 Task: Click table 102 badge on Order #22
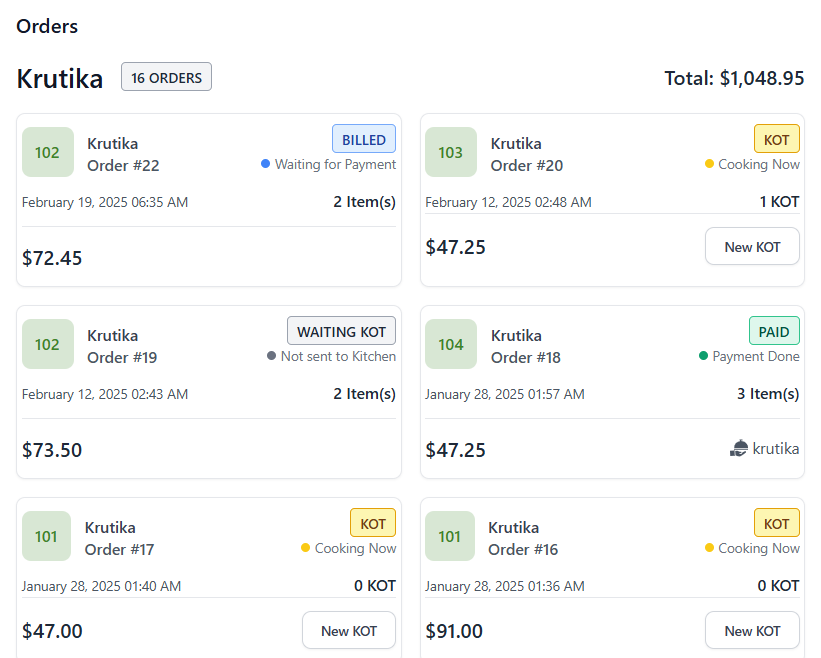[47, 152]
